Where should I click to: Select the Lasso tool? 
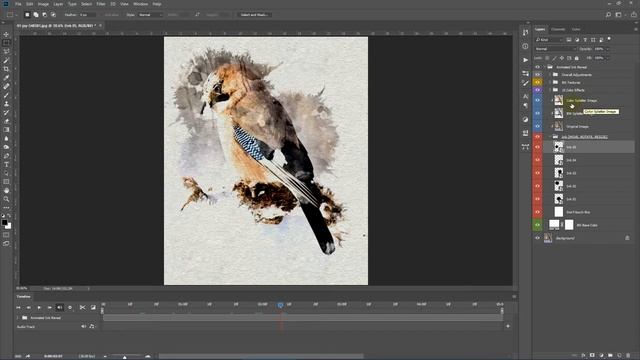pyautogui.click(x=6, y=51)
